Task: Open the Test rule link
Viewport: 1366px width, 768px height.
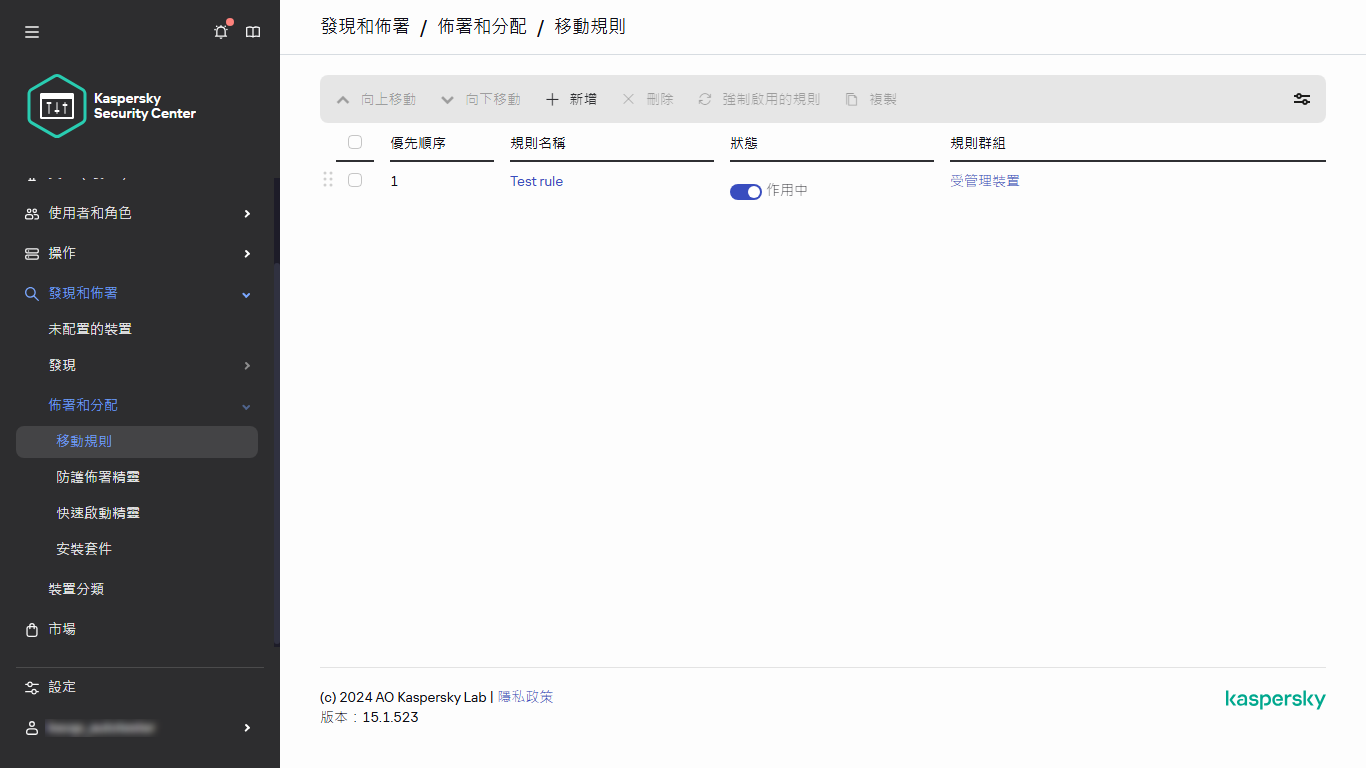Action: coord(536,181)
